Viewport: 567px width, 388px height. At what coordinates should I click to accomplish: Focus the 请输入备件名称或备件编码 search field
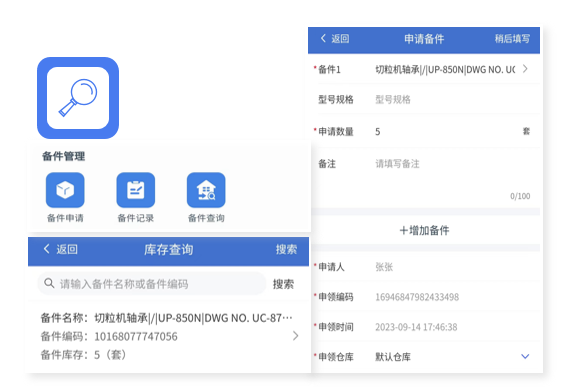[x=152, y=283]
